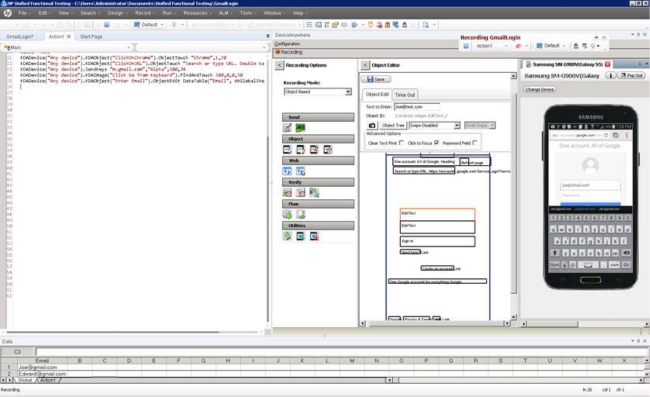Click the first icon under the Send section

pyautogui.click(x=287, y=128)
